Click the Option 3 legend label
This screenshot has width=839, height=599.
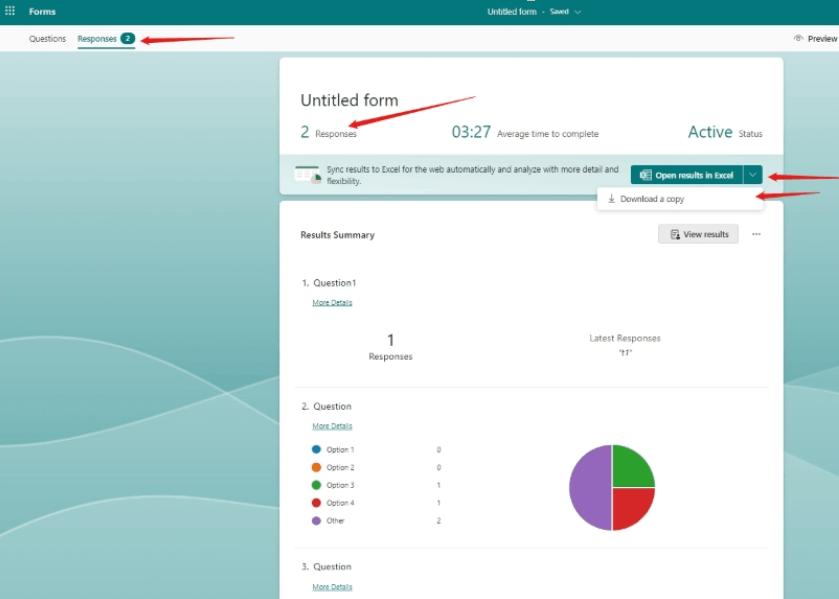pos(340,485)
